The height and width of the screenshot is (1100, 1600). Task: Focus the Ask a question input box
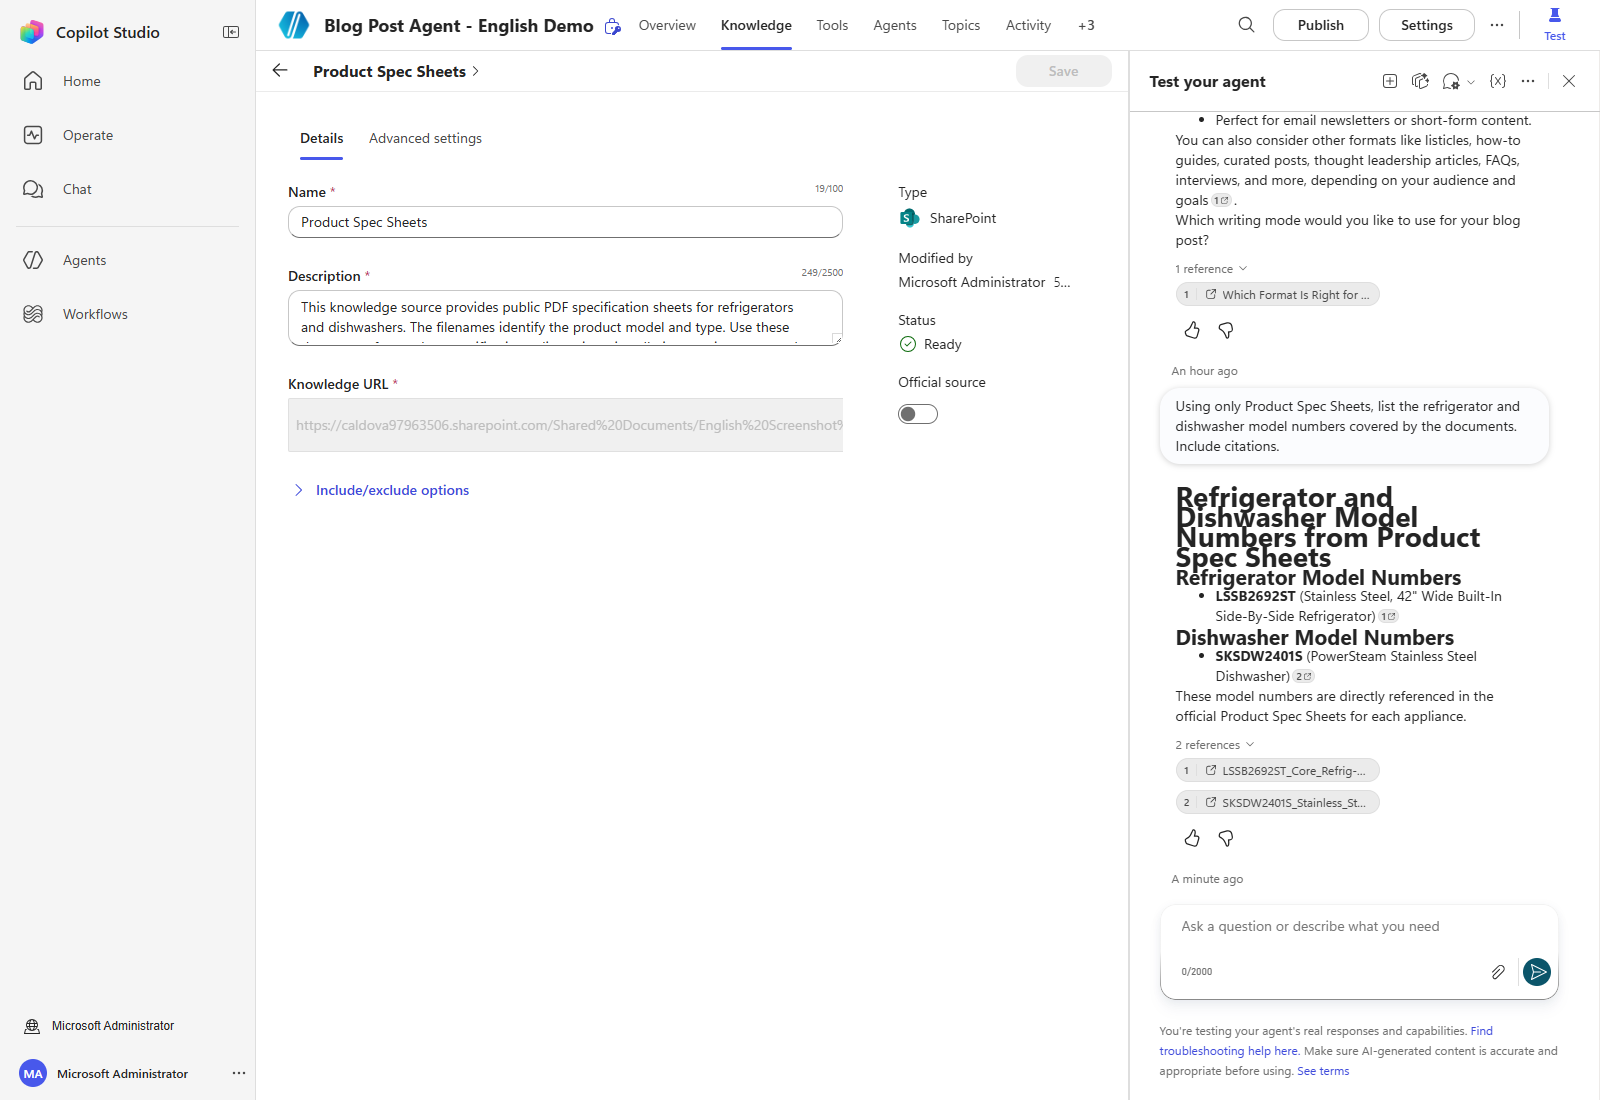point(1359,927)
